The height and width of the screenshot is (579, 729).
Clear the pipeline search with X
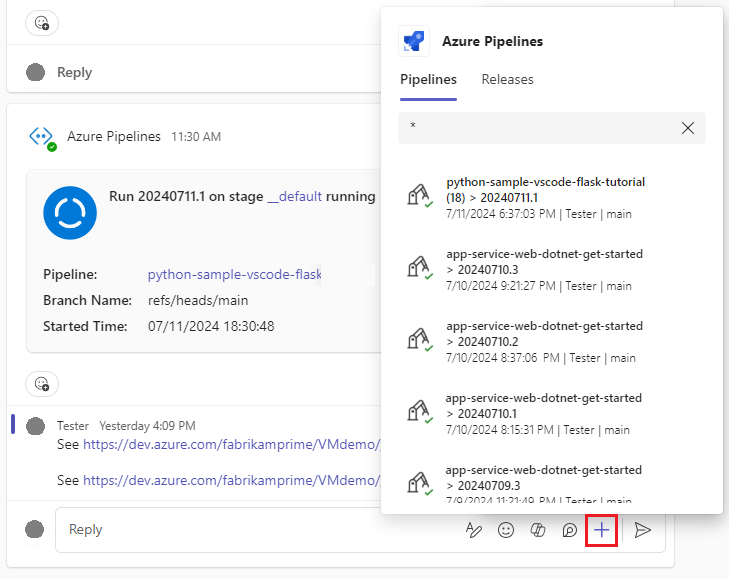[x=688, y=128]
